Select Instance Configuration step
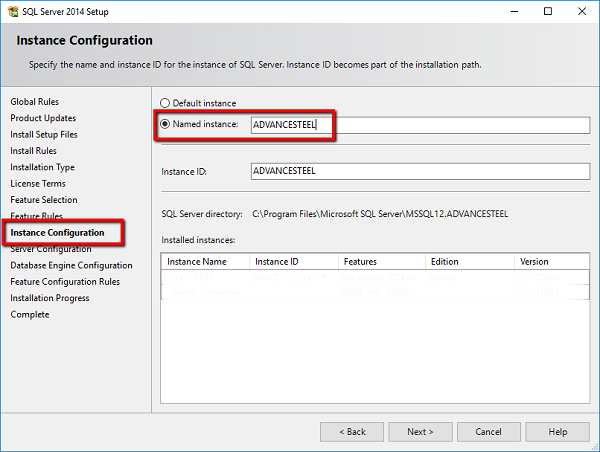600x452 pixels. tap(57, 233)
